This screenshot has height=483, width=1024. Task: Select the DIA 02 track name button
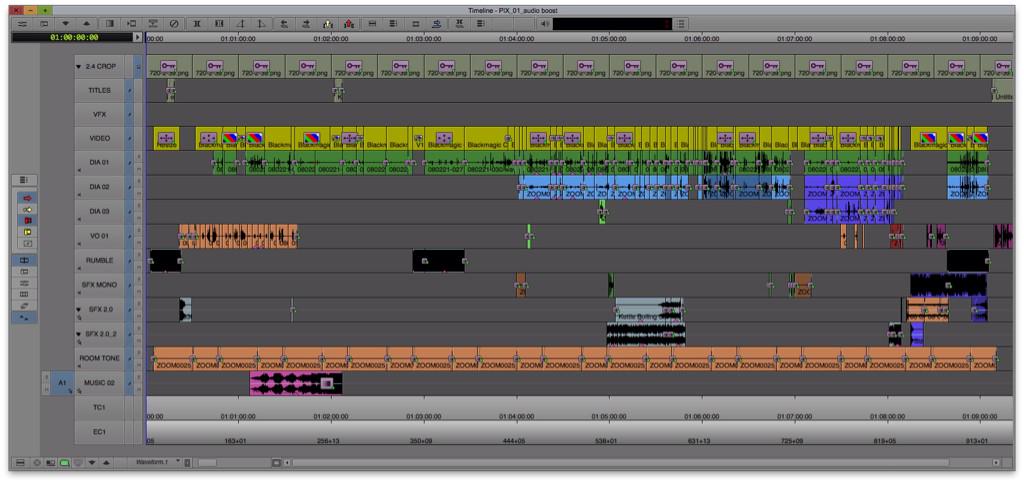[x=99, y=187]
